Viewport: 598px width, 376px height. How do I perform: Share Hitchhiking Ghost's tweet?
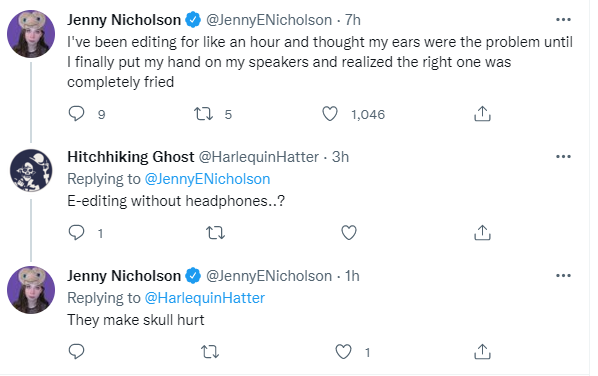pos(482,233)
